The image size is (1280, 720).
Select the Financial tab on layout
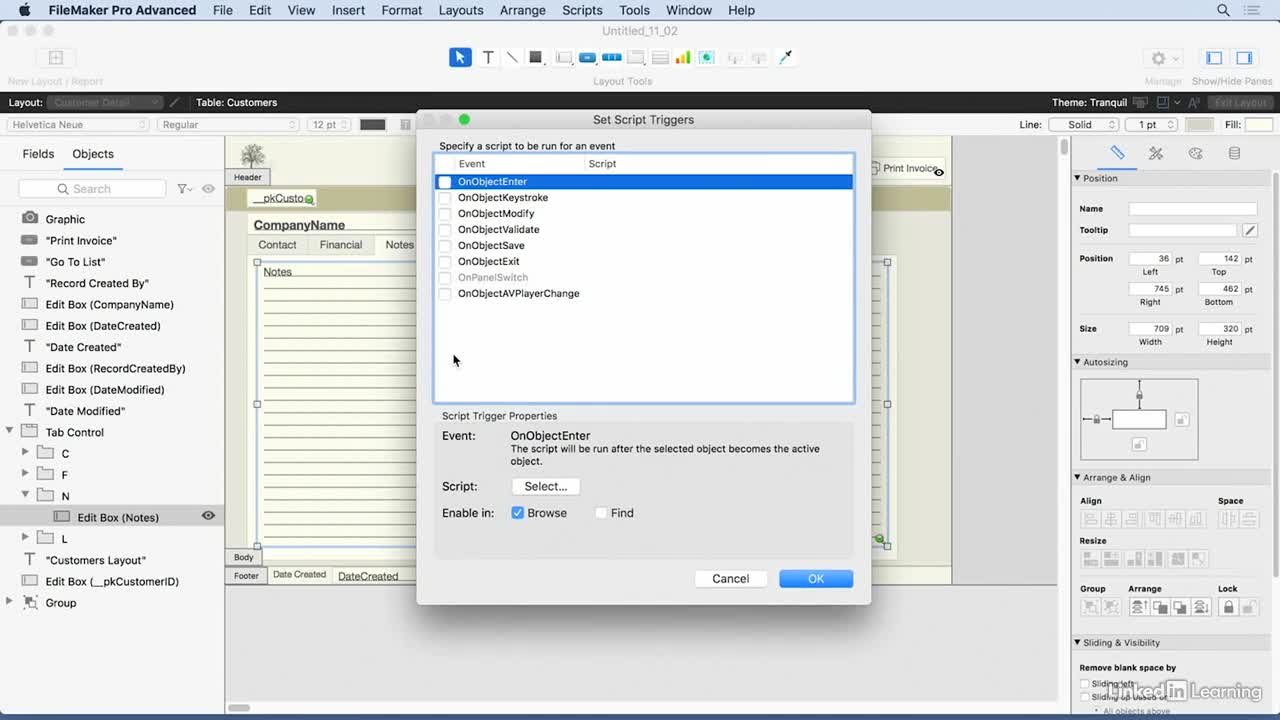click(x=341, y=245)
